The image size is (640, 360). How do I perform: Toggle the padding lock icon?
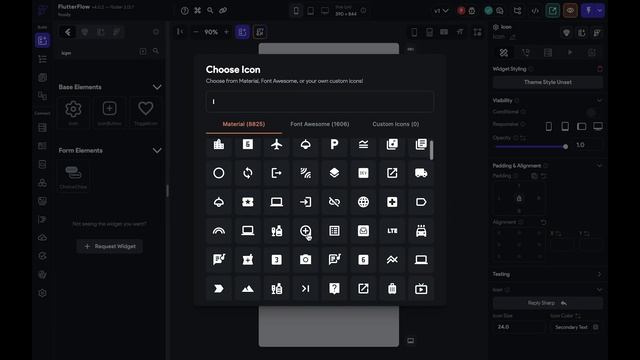click(x=519, y=198)
